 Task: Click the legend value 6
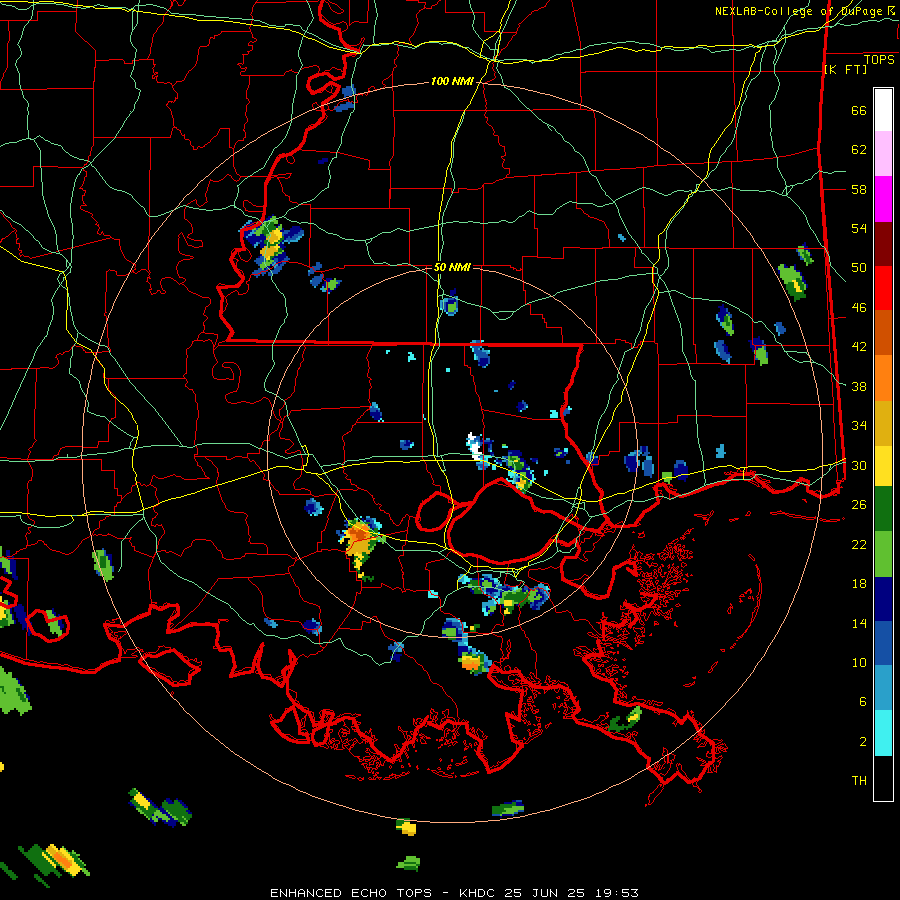pos(863,702)
